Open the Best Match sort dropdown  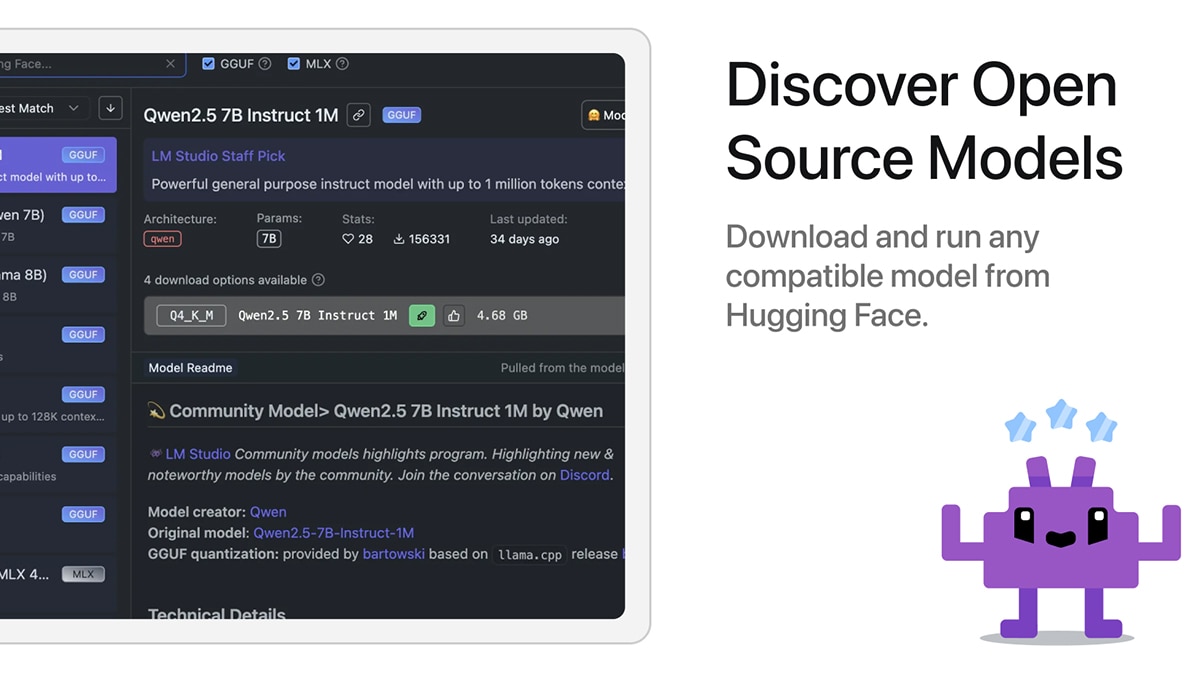coord(44,108)
